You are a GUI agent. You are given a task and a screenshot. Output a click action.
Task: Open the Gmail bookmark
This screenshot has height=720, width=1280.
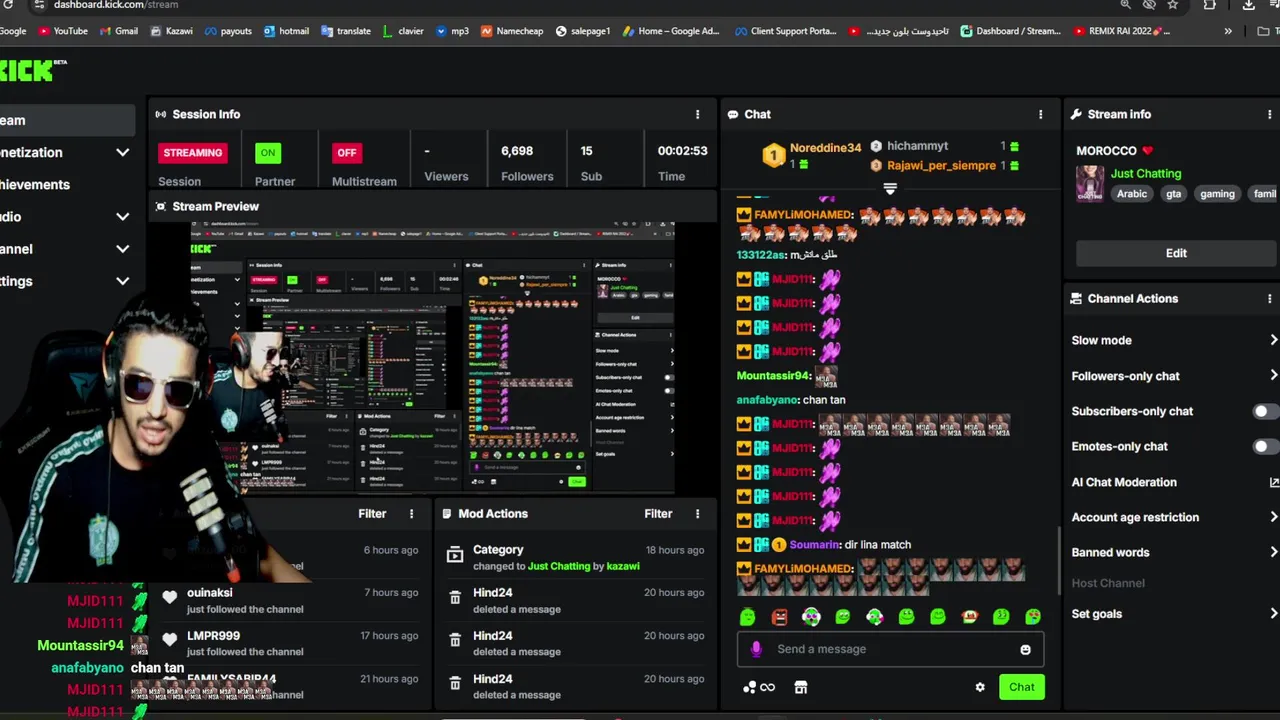(x=118, y=31)
